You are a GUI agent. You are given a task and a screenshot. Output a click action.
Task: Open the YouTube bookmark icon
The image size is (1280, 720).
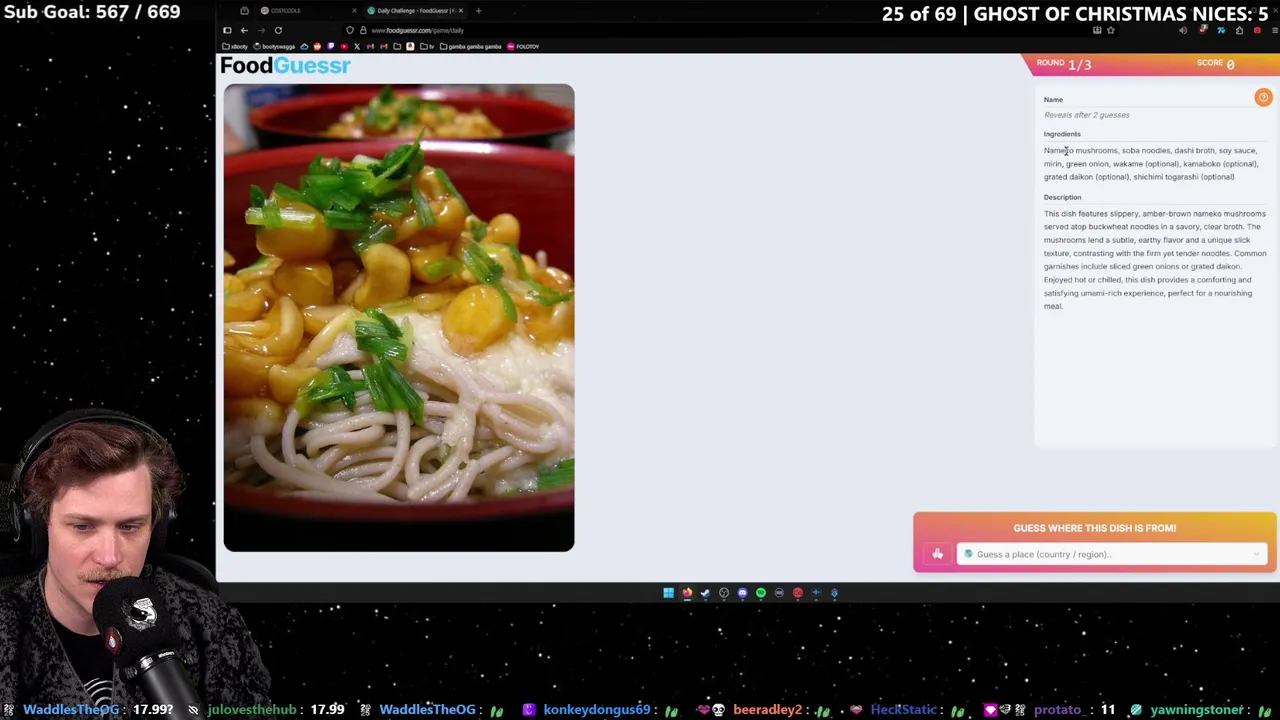(x=344, y=46)
